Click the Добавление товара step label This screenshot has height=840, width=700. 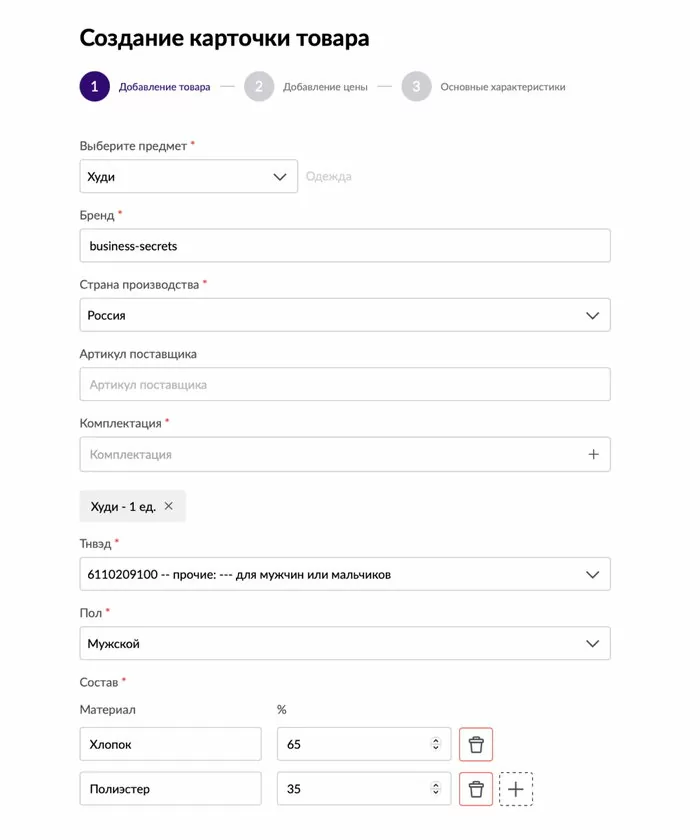pyautogui.click(x=164, y=87)
